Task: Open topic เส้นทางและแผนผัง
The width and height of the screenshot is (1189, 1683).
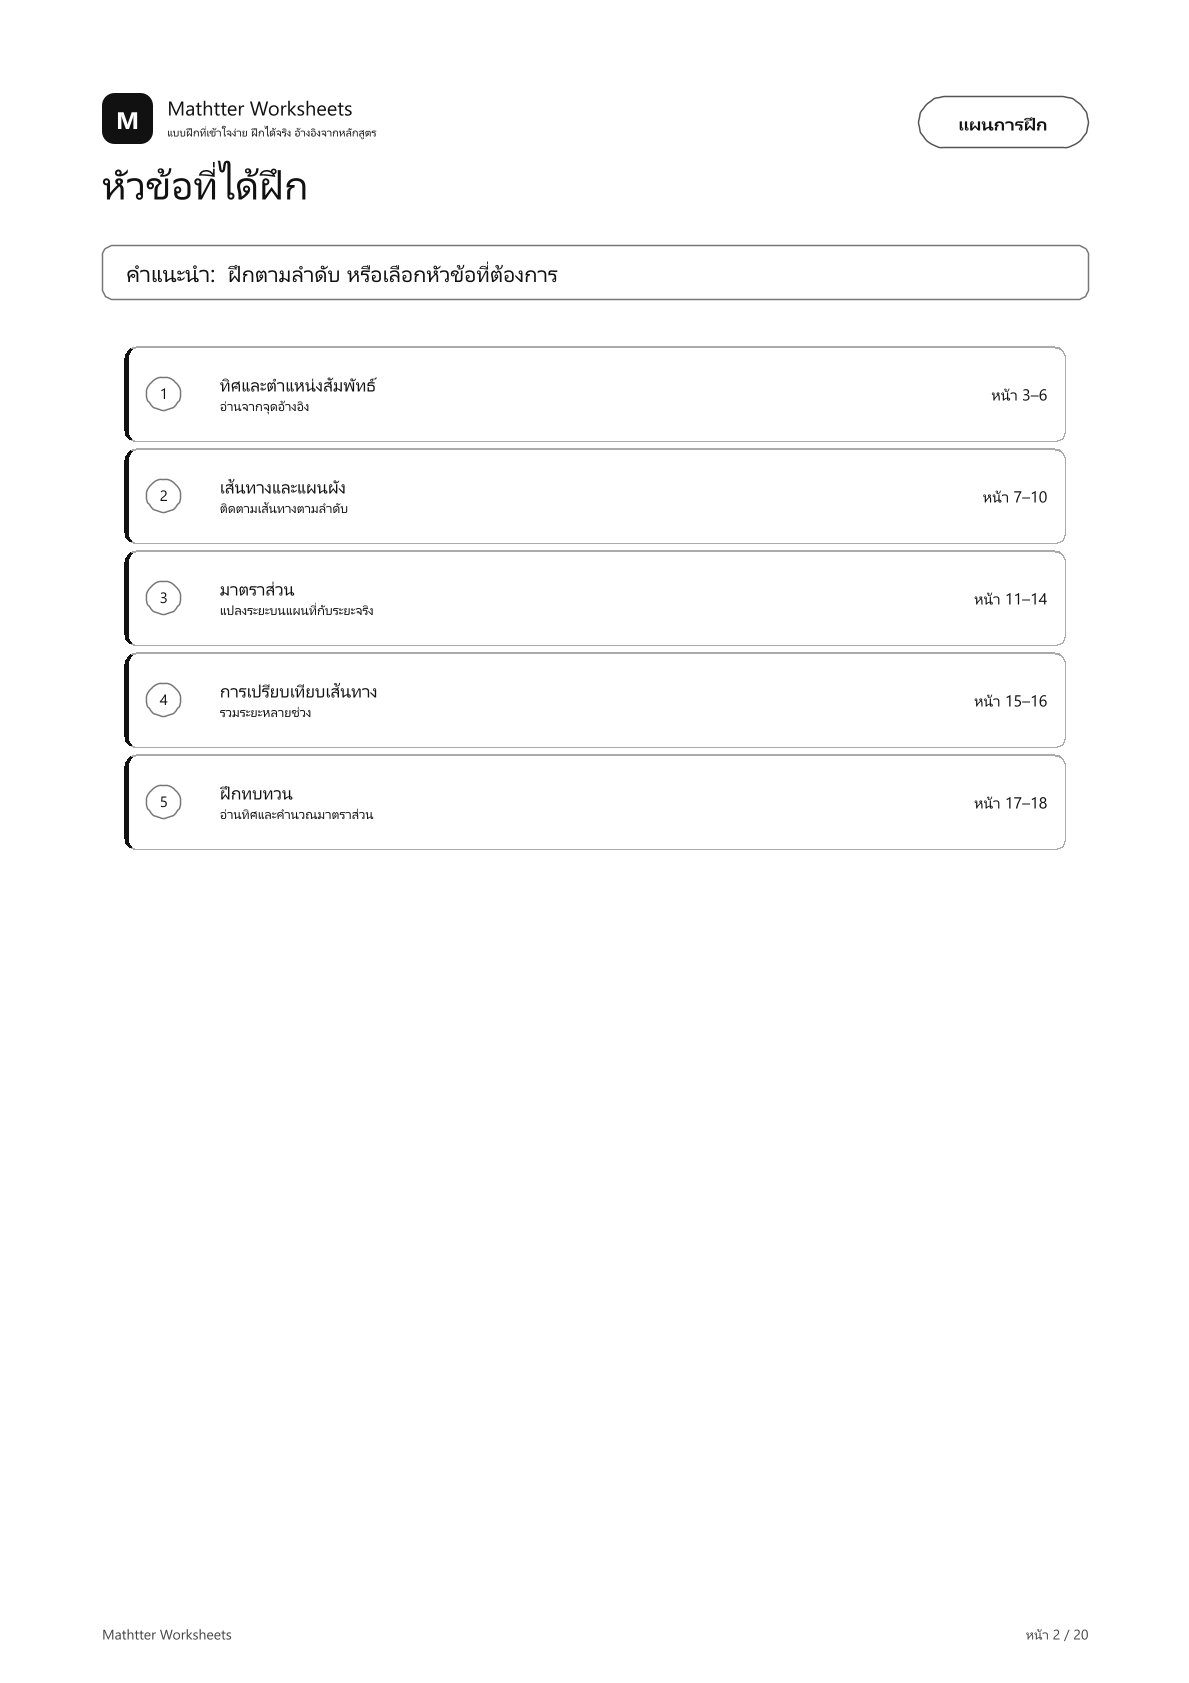Action: pyautogui.click(x=283, y=488)
